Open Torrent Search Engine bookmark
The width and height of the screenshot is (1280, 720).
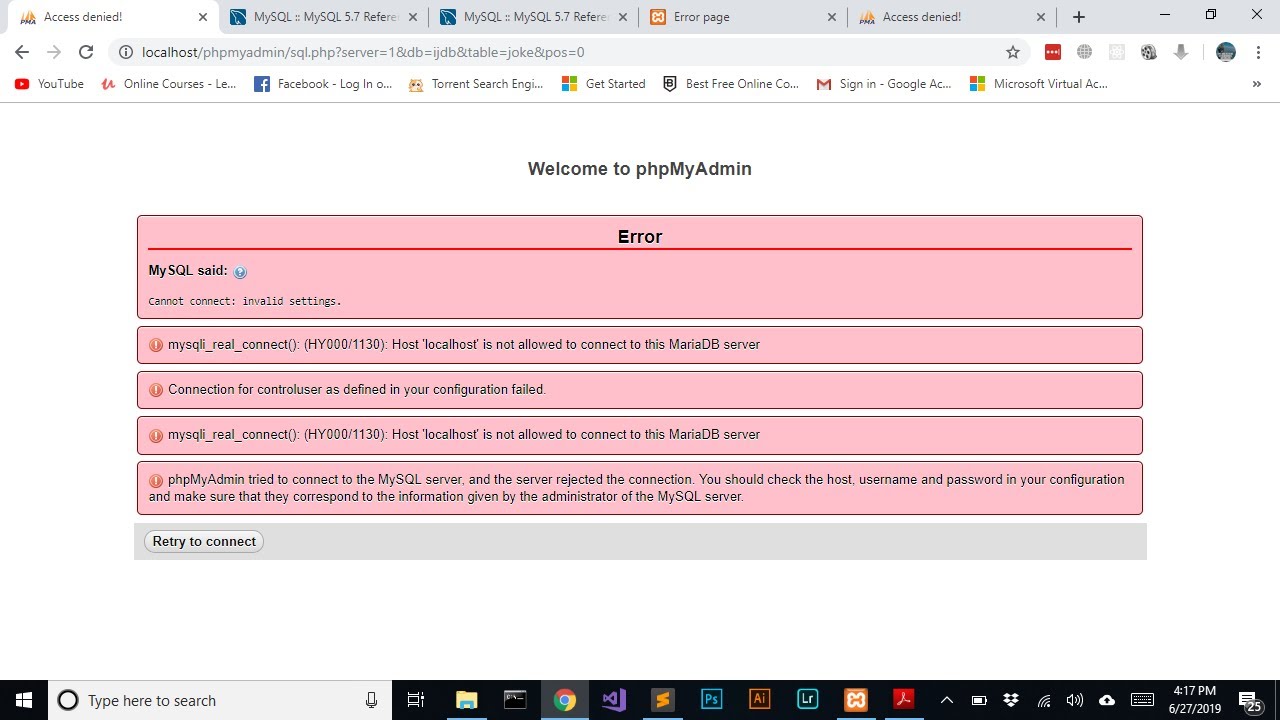click(476, 84)
